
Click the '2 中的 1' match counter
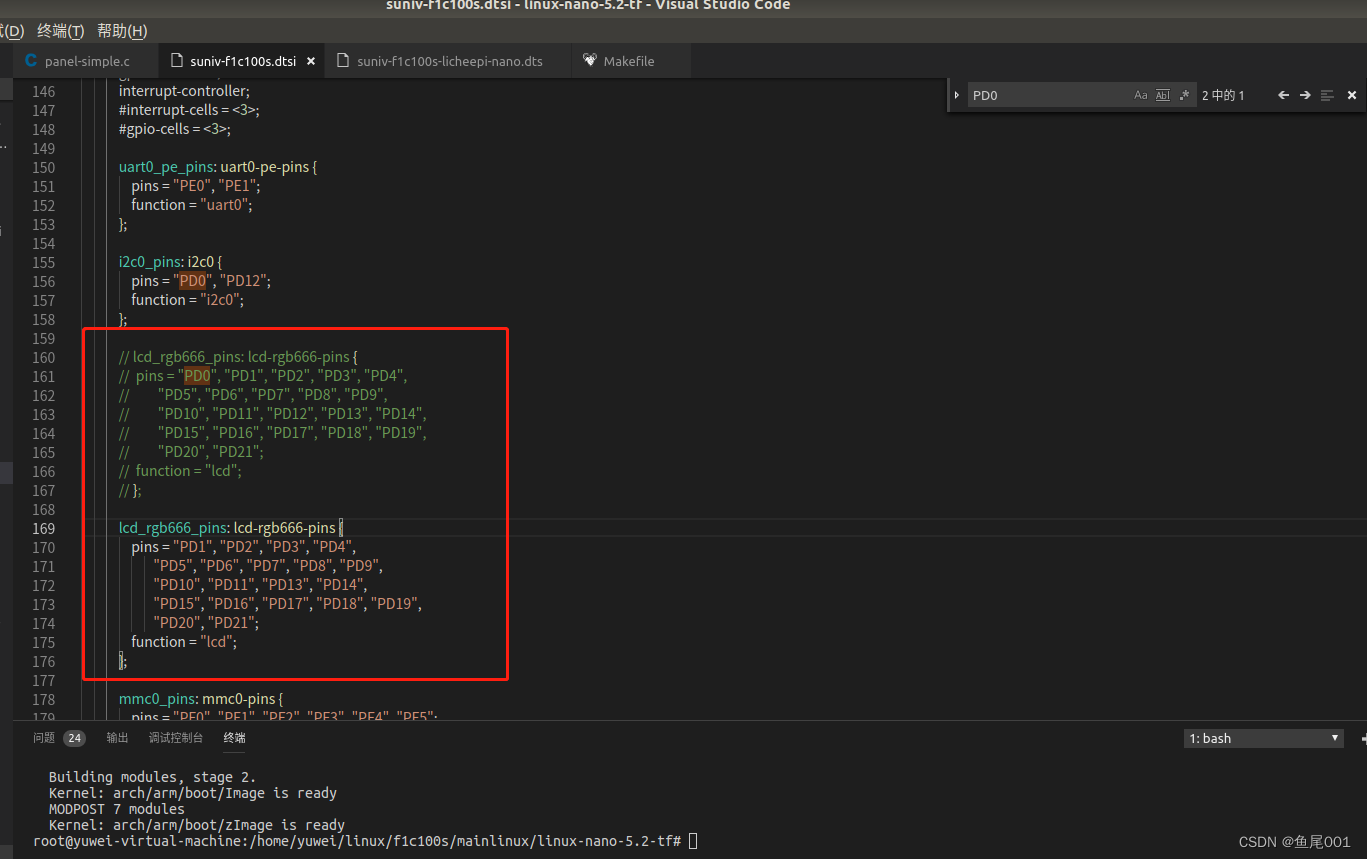tap(1223, 95)
